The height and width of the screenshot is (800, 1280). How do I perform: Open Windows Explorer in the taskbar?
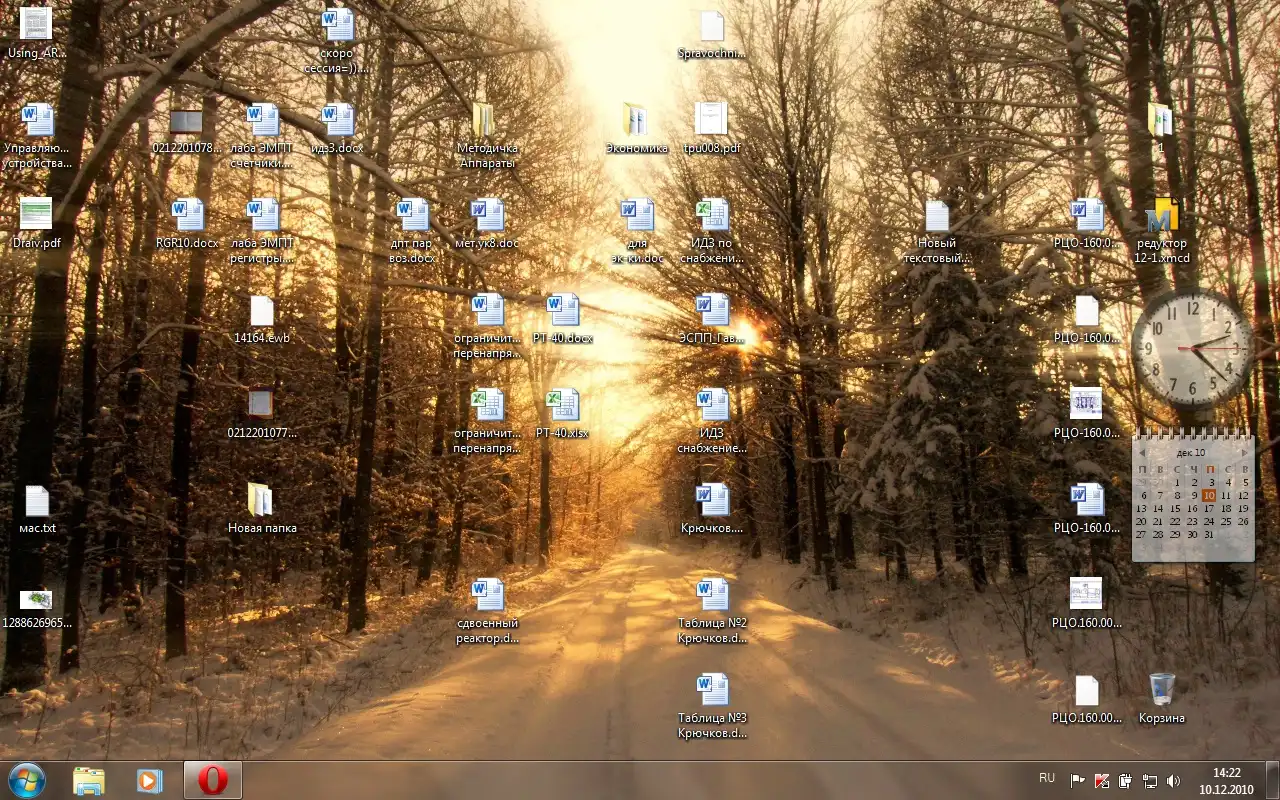(89, 780)
